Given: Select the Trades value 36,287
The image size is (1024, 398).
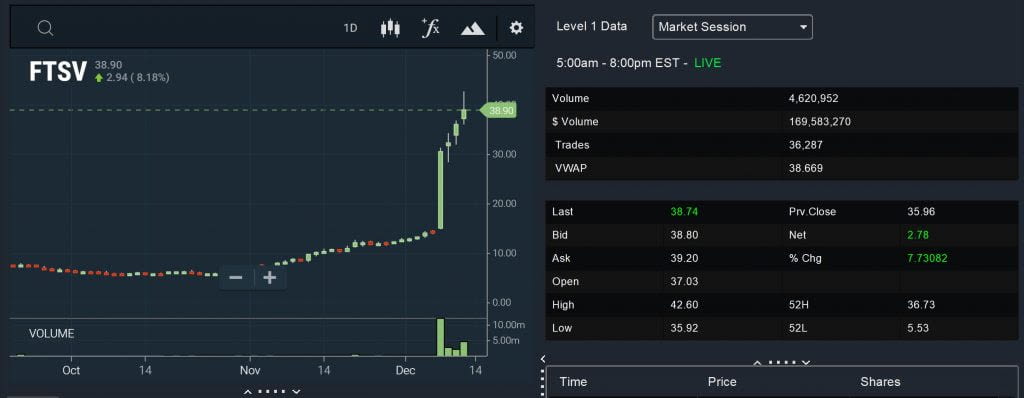Looking at the screenshot, I should [x=806, y=145].
